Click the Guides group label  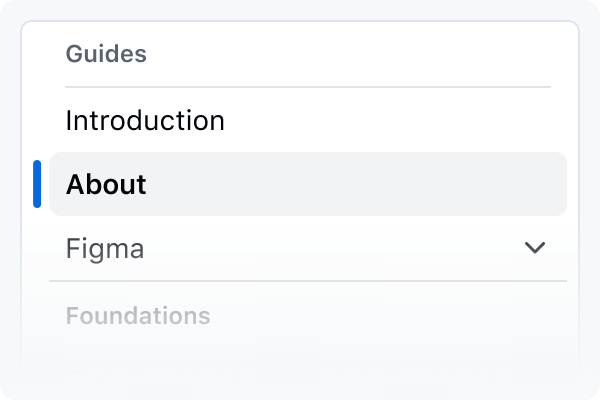tap(106, 54)
